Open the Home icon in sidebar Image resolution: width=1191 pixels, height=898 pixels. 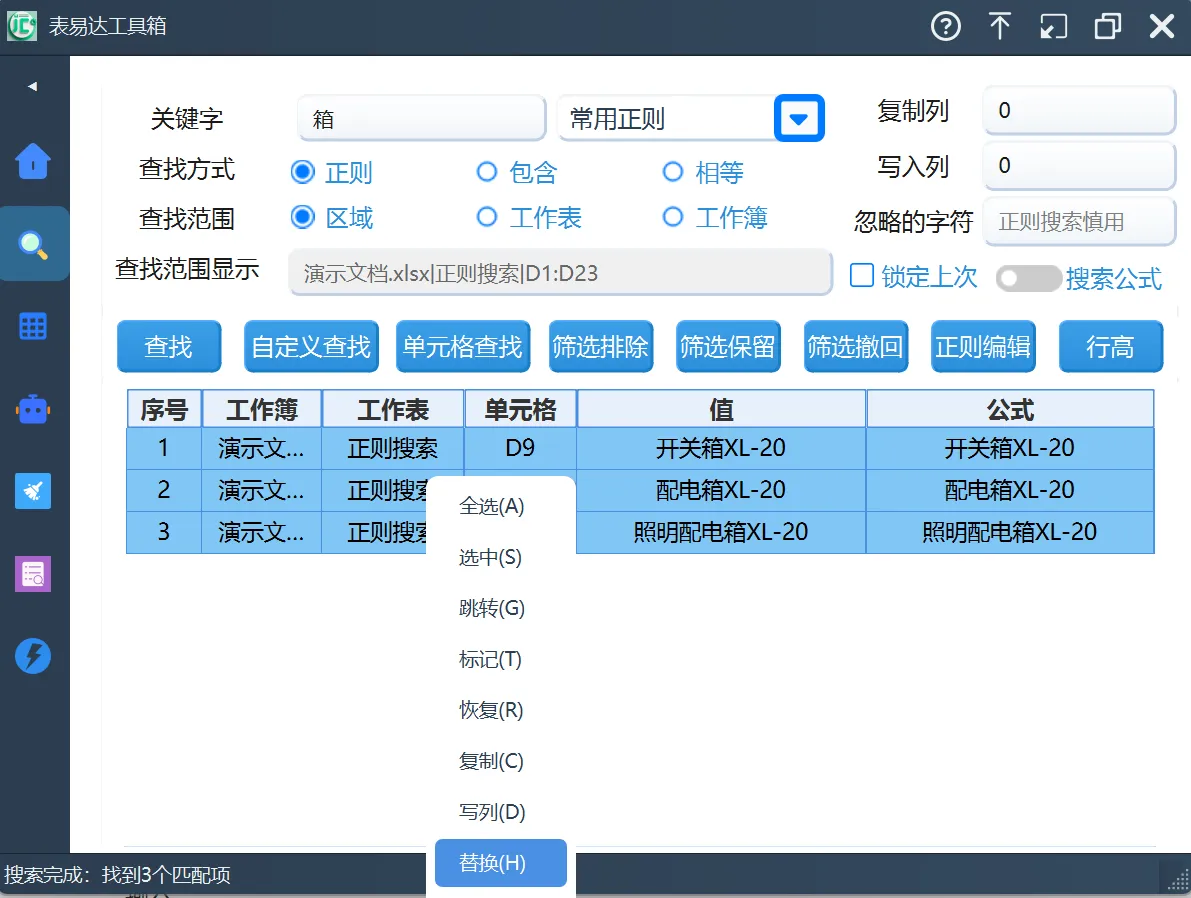point(33,161)
